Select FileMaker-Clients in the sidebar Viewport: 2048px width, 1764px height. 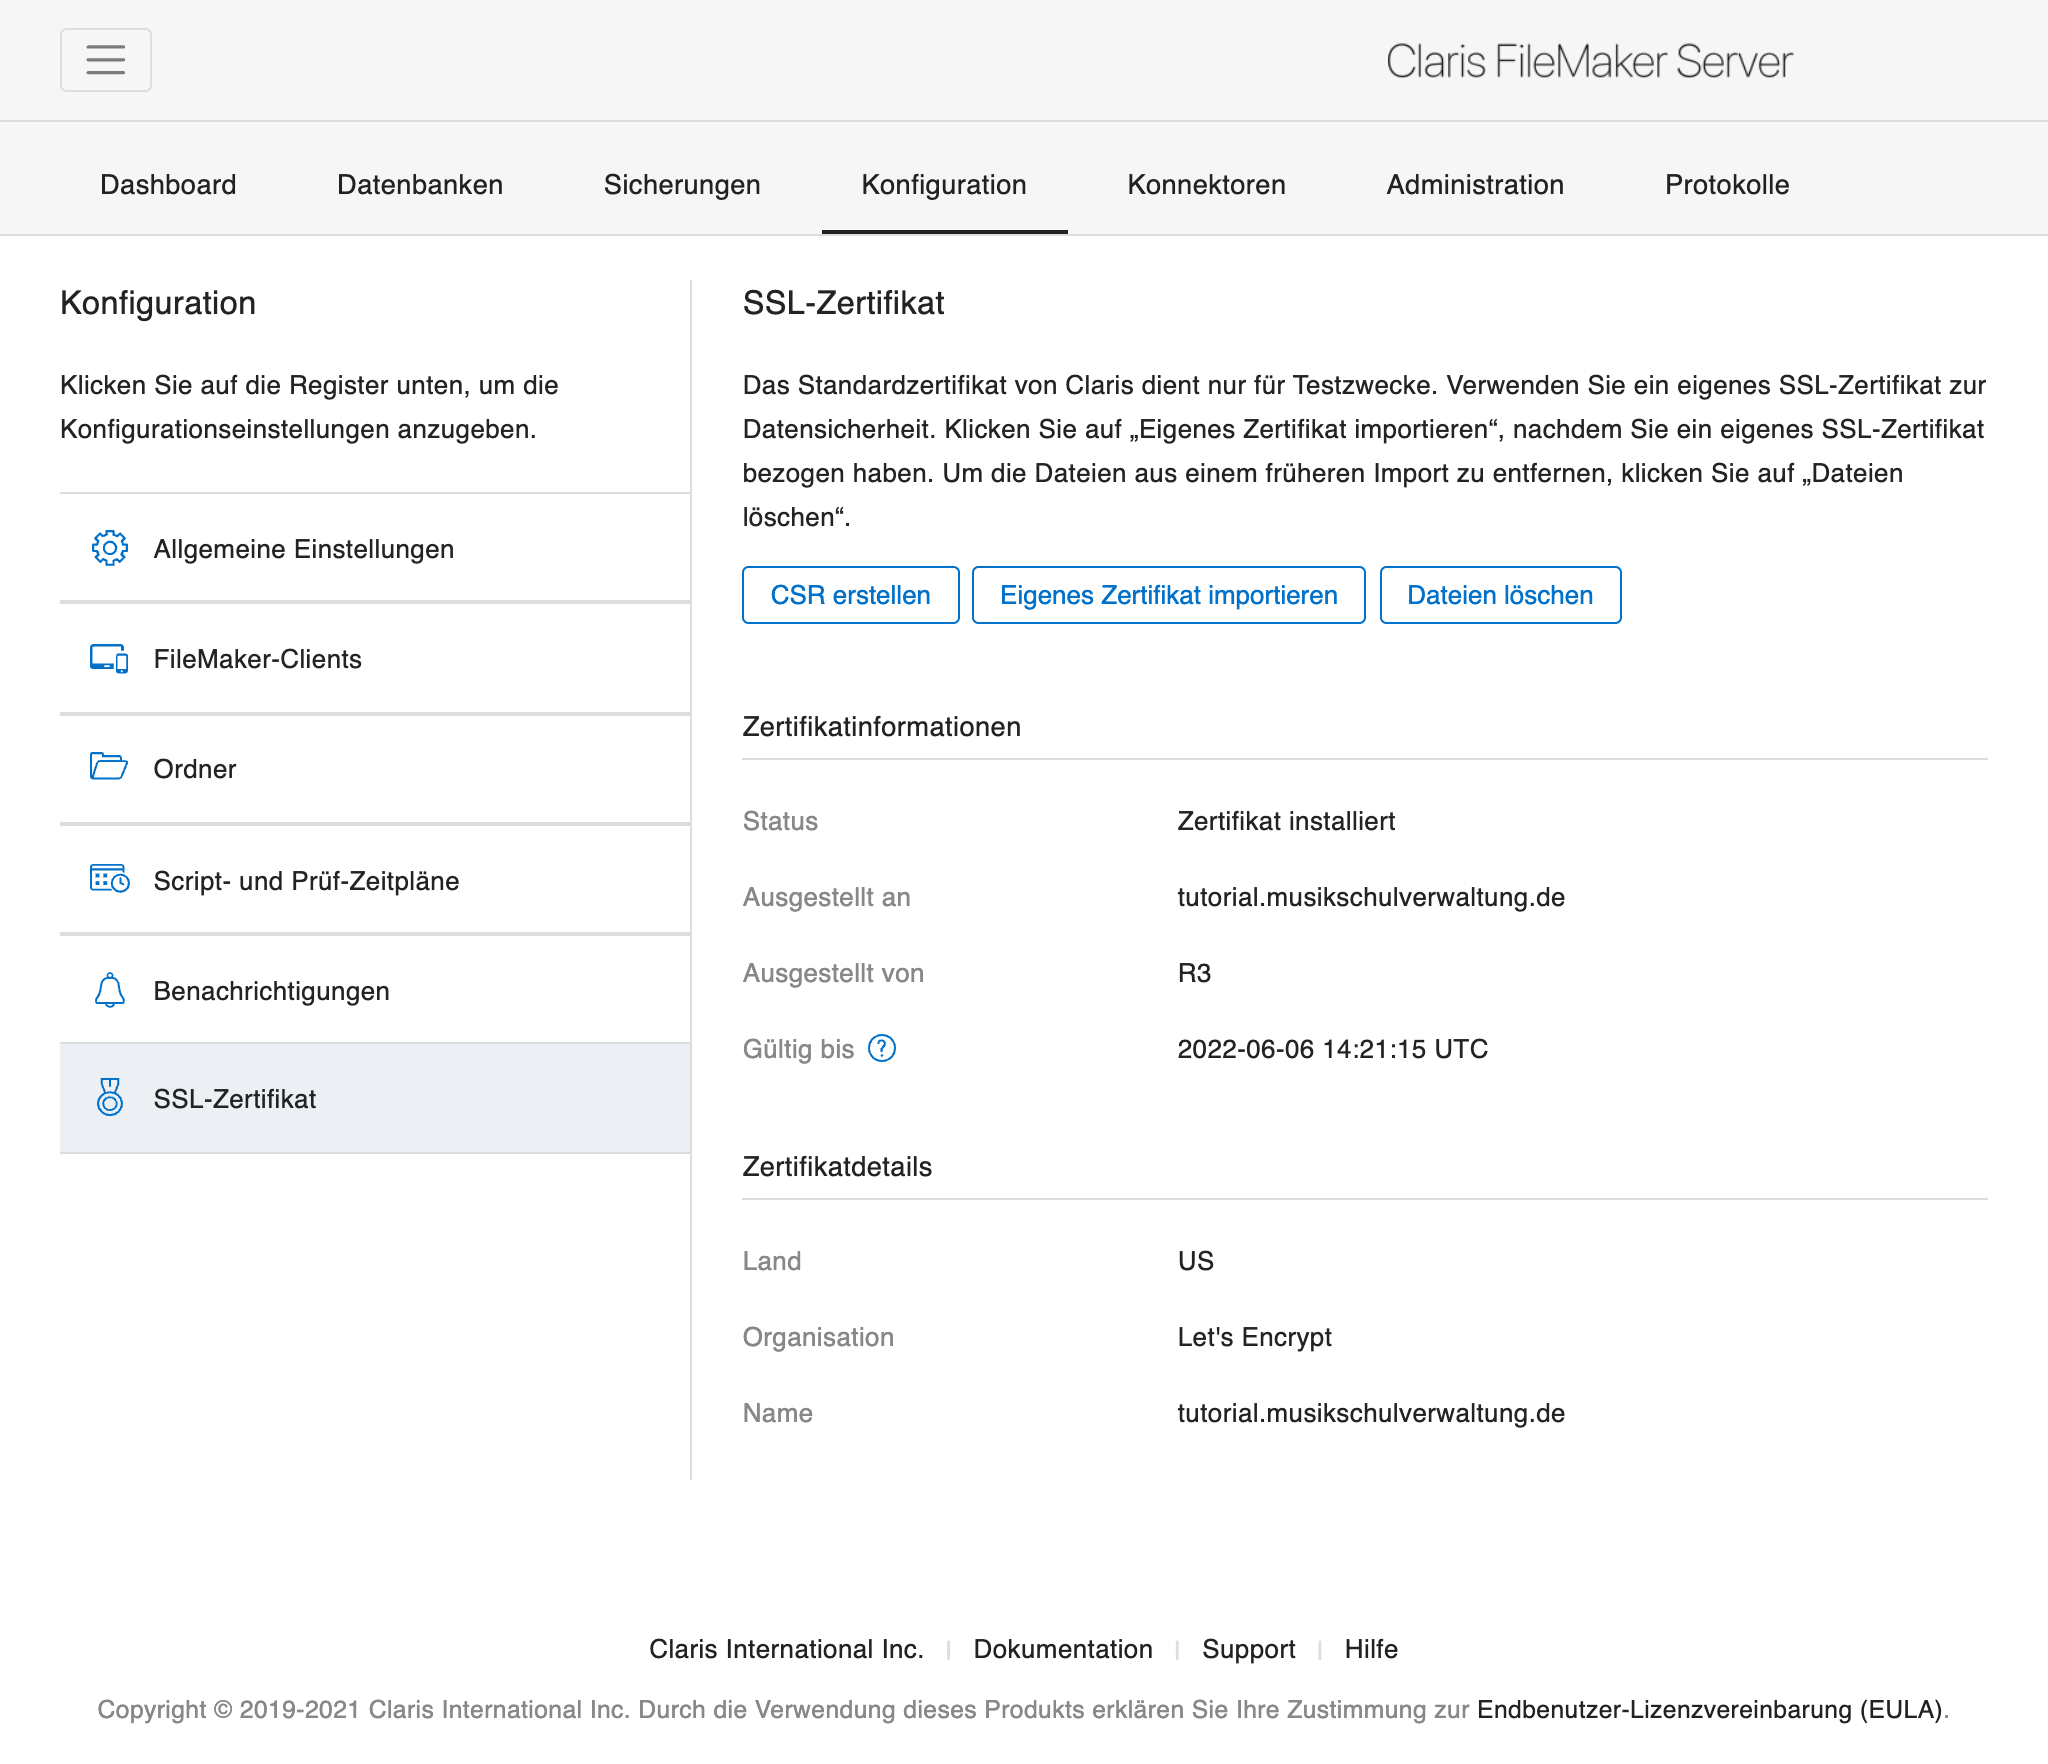375,659
